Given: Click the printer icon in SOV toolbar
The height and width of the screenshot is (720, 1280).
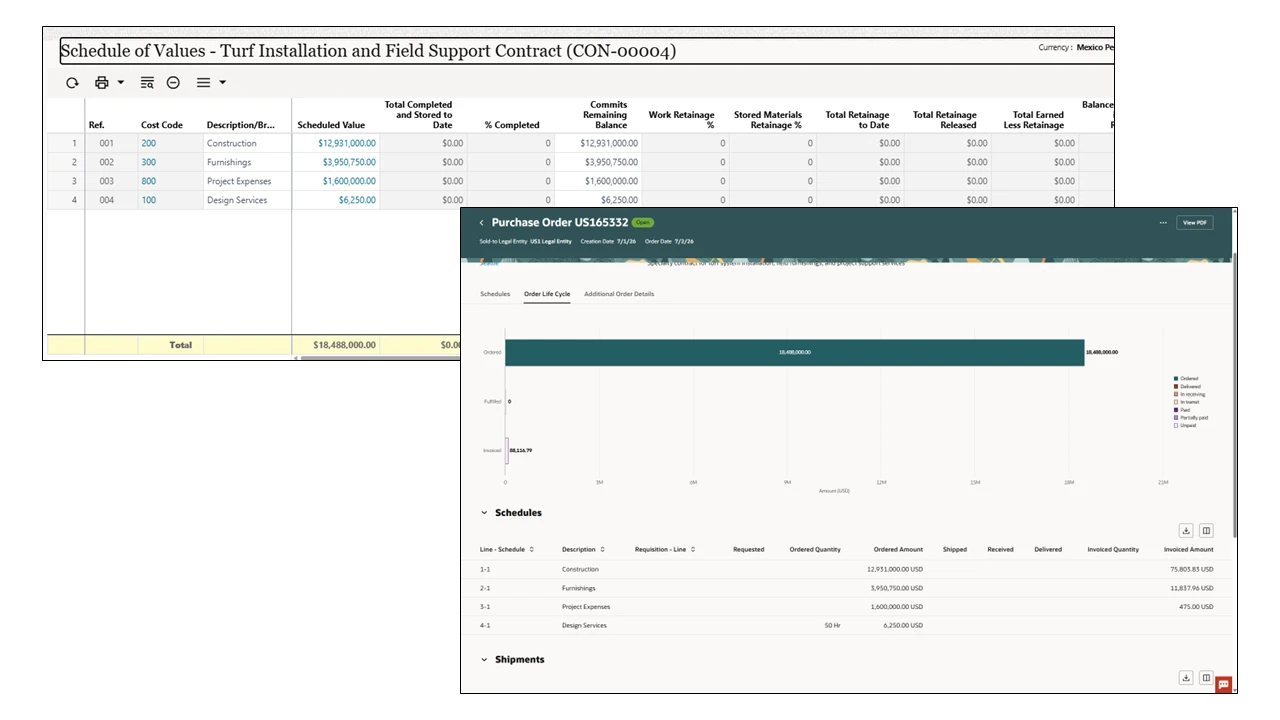Looking at the screenshot, I should point(101,83).
